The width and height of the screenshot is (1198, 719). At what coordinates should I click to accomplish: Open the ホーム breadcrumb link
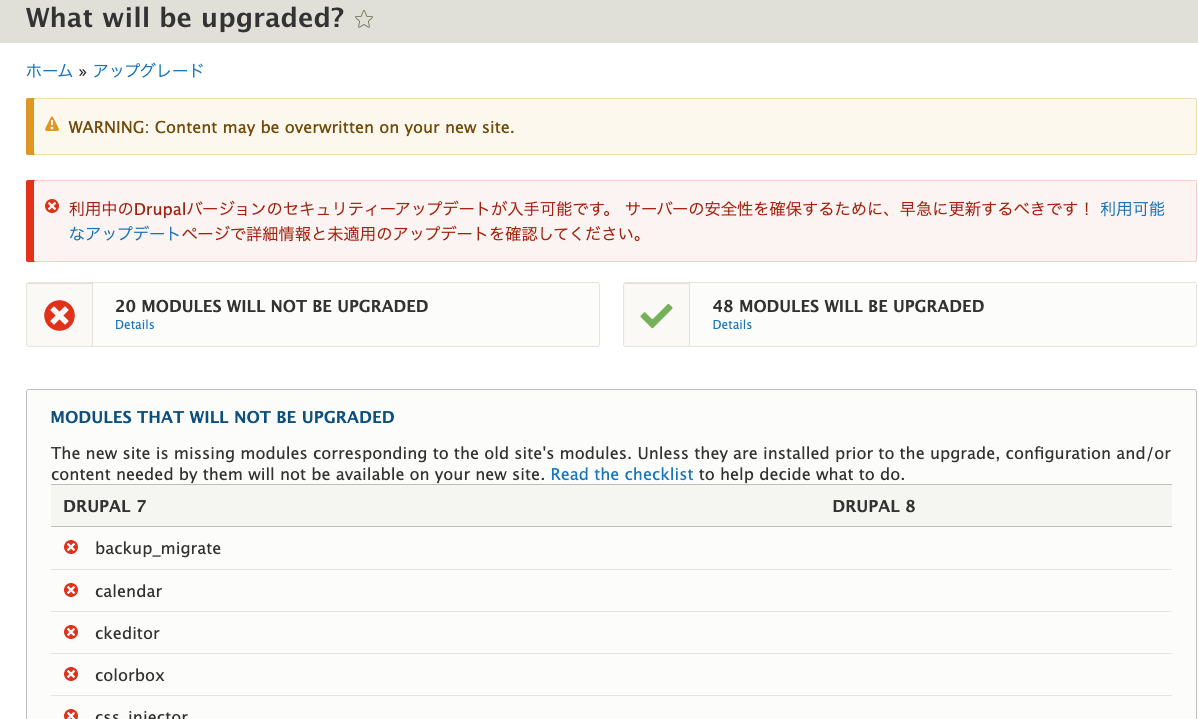49,70
